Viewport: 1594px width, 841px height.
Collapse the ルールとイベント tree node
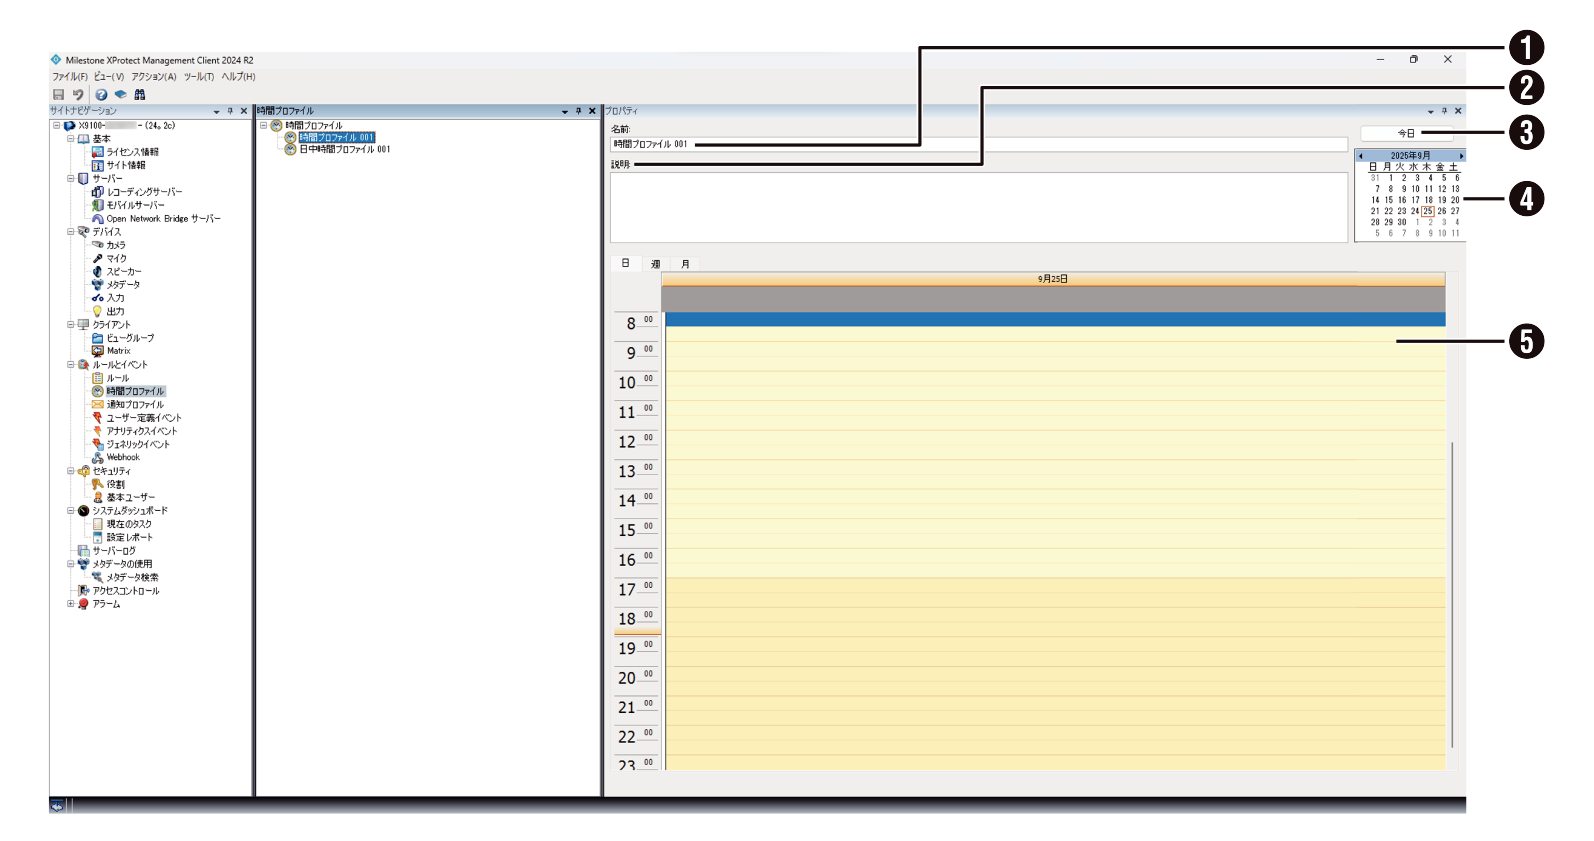point(71,365)
